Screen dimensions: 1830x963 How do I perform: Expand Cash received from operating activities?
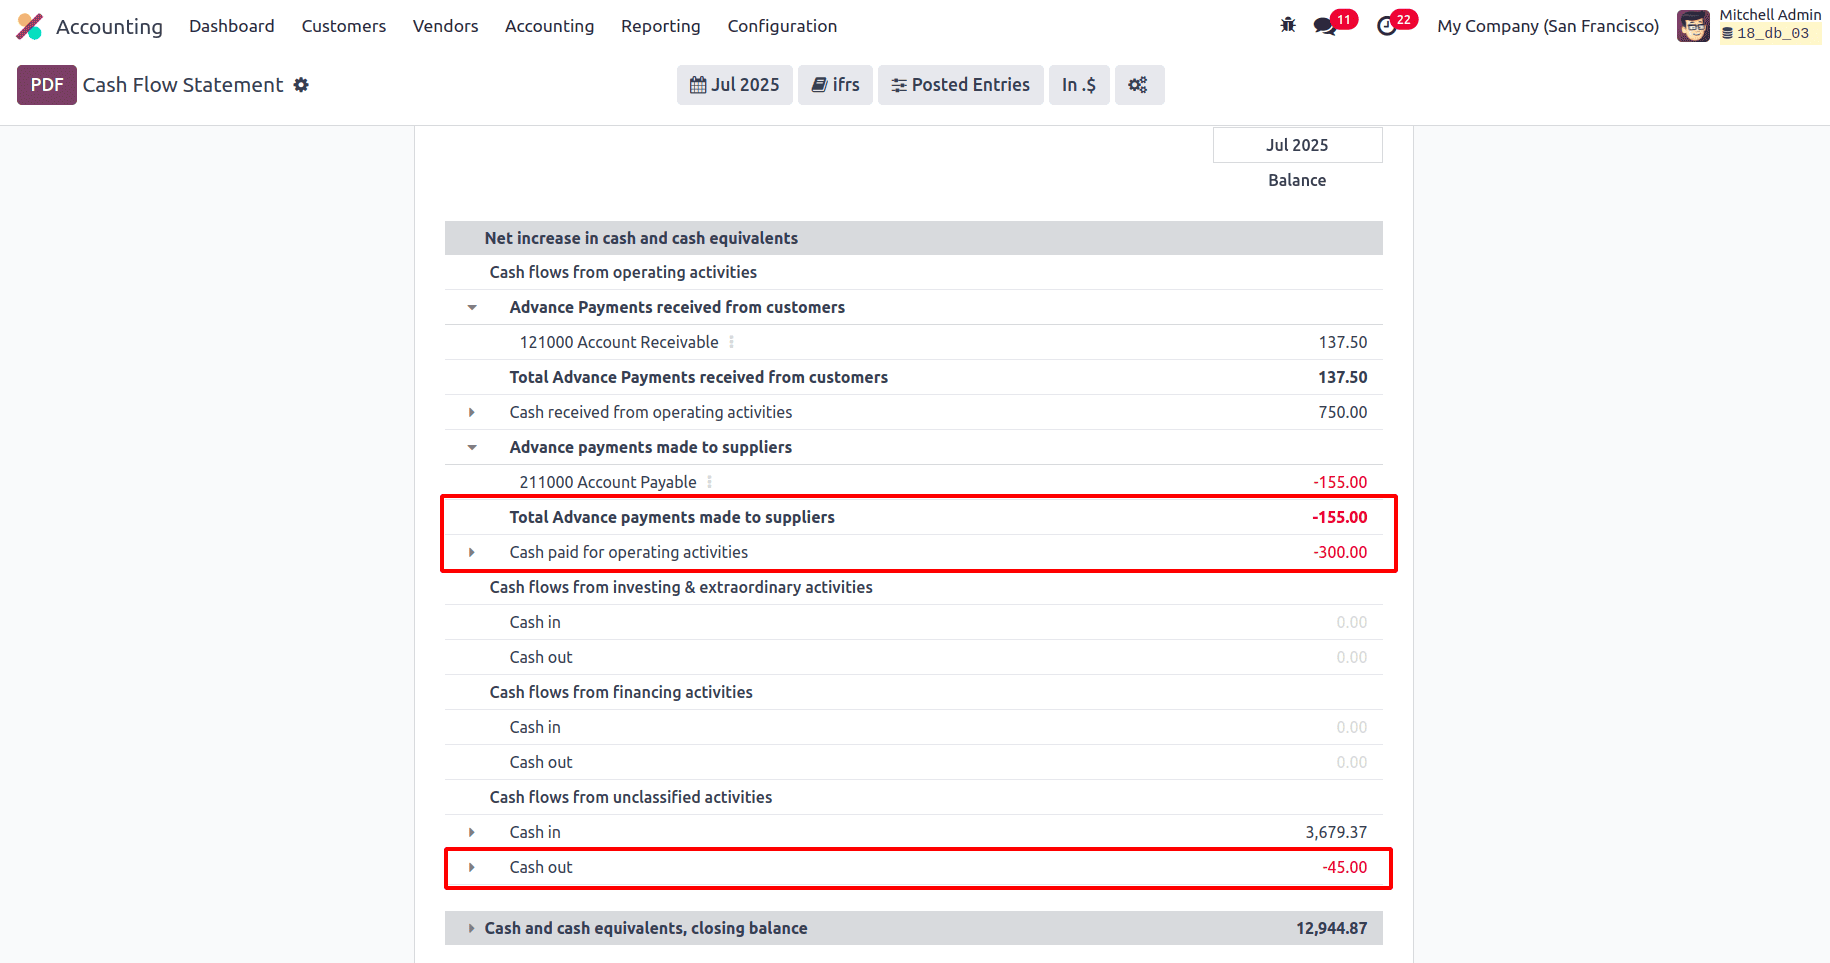(472, 412)
